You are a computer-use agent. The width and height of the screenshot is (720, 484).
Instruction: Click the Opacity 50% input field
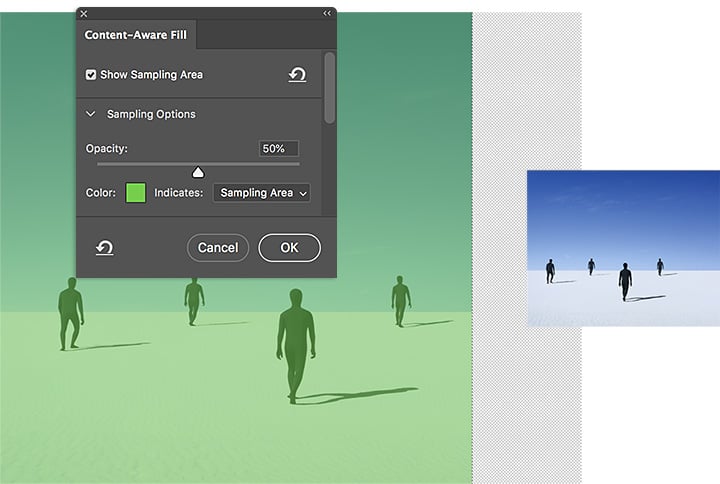pyautogui.click(x=279, y=148)
